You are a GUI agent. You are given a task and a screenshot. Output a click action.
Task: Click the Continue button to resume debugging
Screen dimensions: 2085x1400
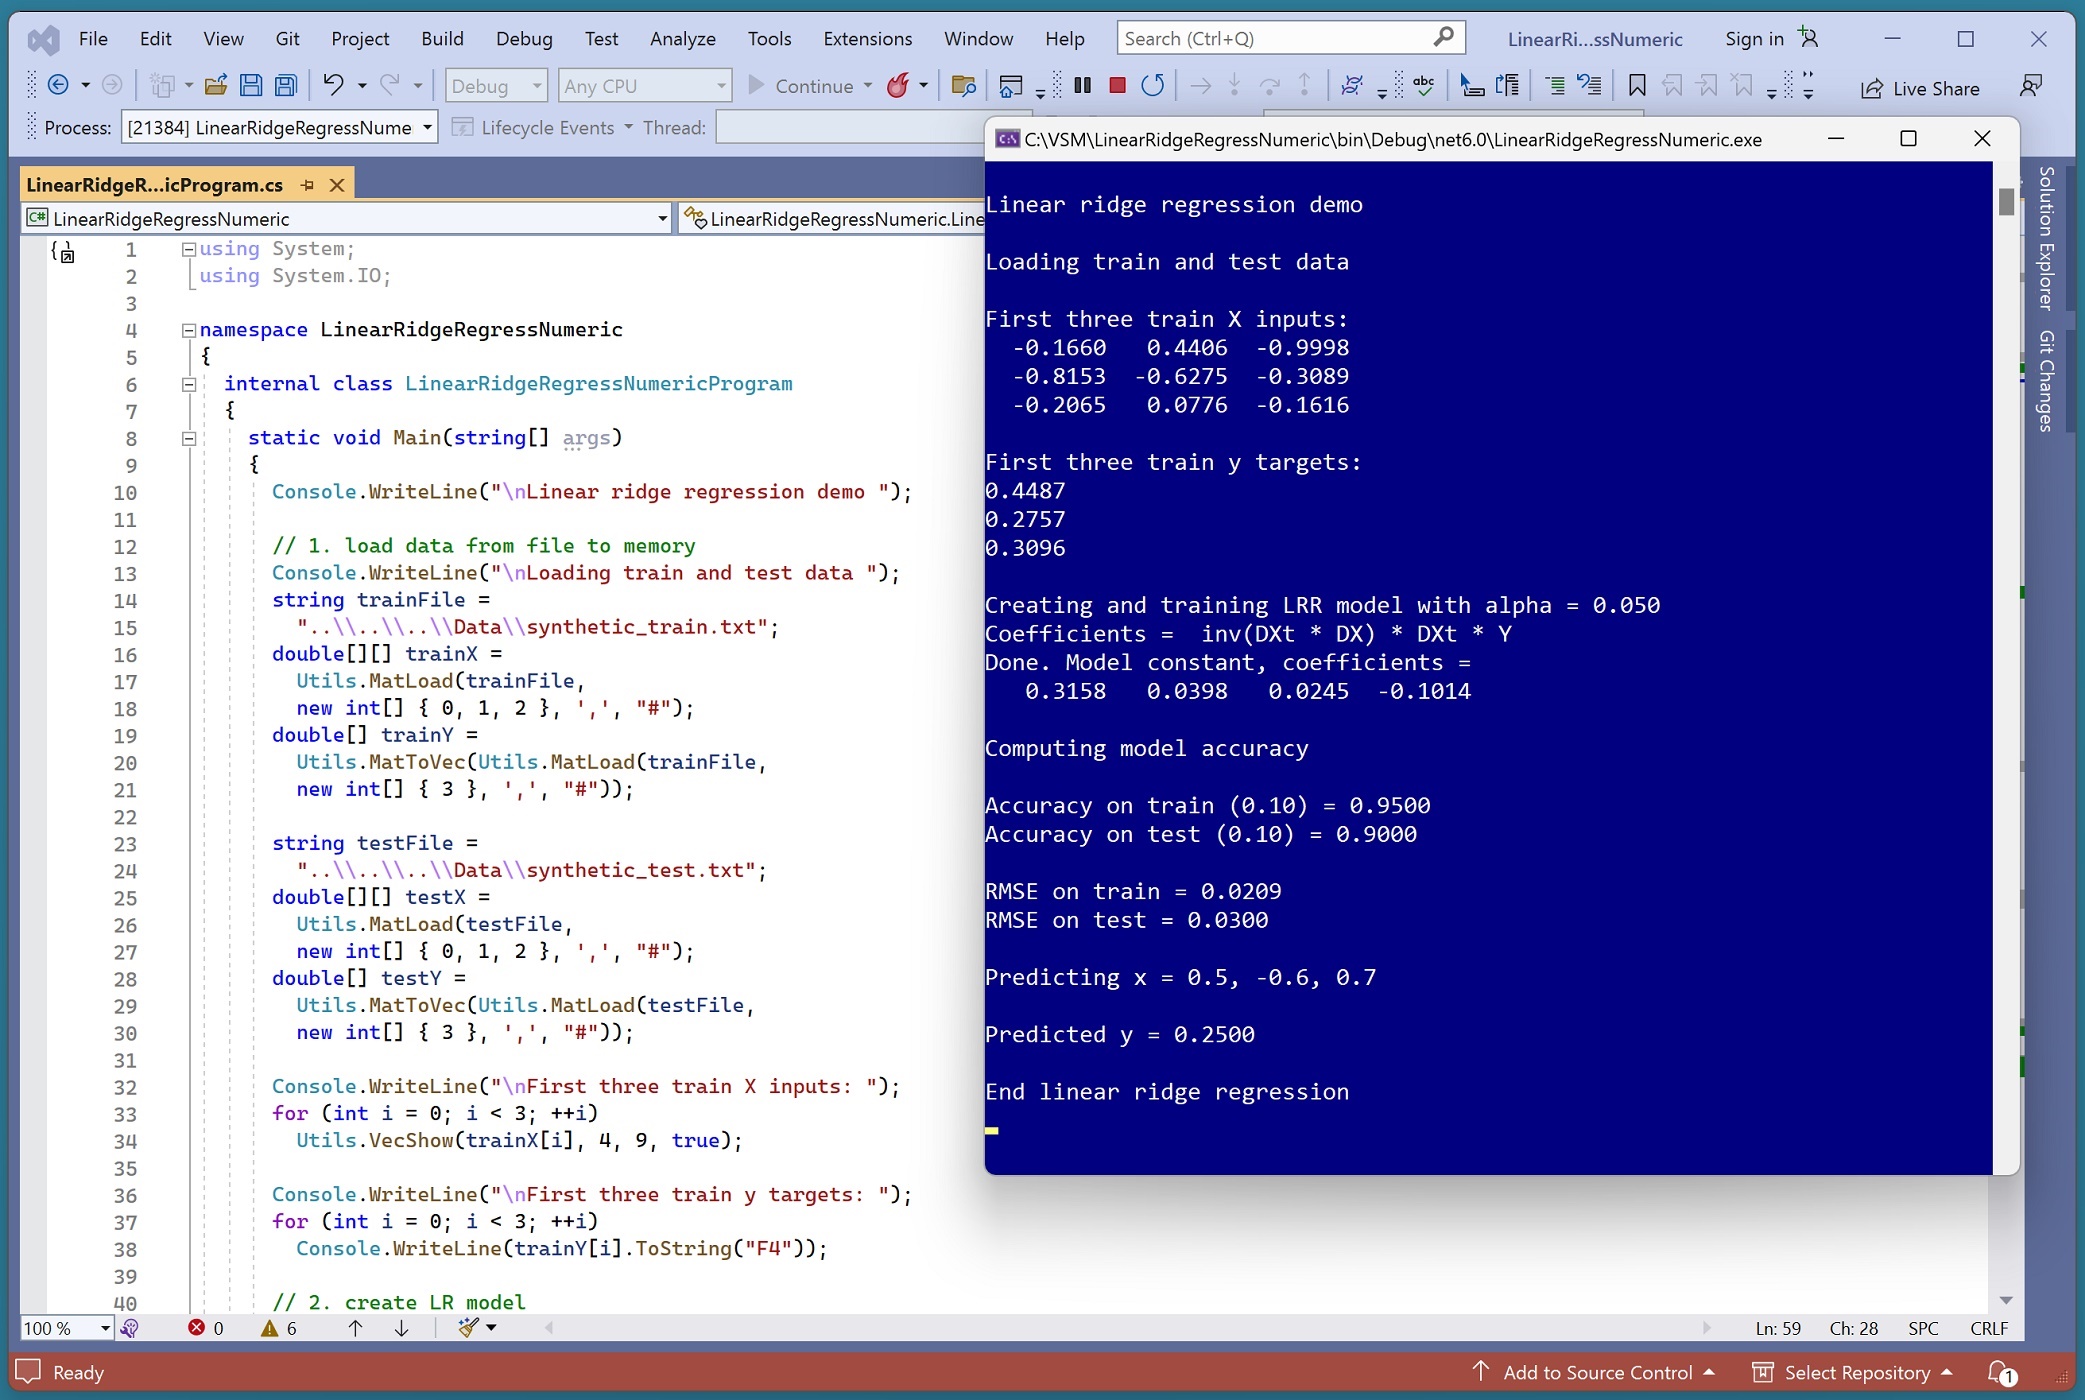point(810,86)
